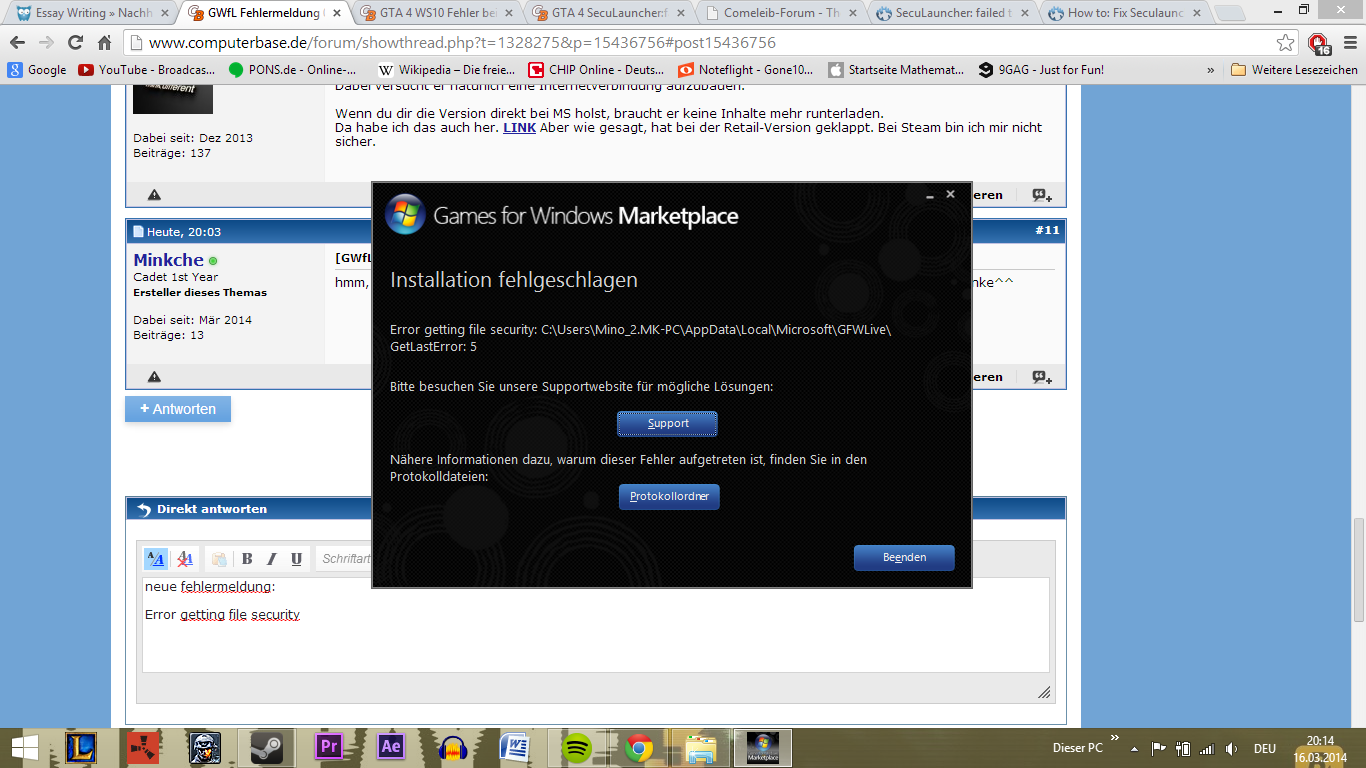Click the paste icon in editor toolbar
This screenshot has width=1366, height=768.
pos(218,559)
